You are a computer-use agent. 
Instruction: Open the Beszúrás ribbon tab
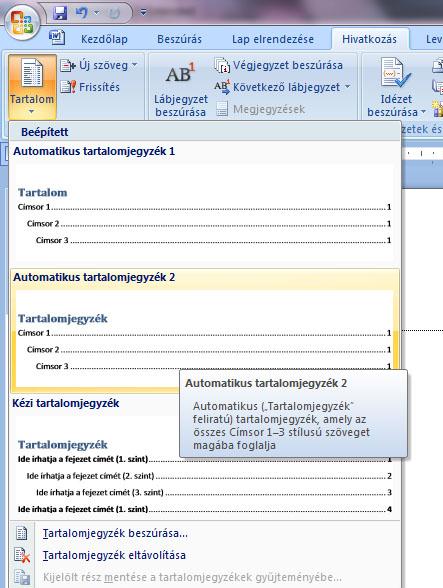[x=179, y=39]
